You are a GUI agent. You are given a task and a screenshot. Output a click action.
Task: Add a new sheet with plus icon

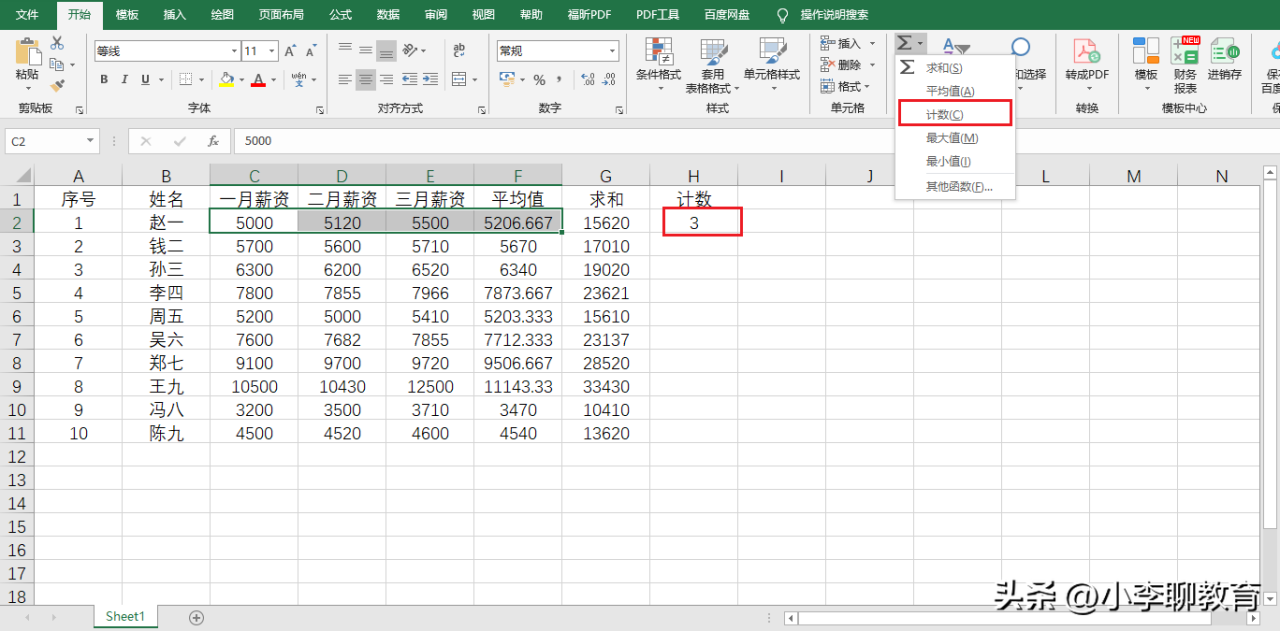[x=196, y=617]
